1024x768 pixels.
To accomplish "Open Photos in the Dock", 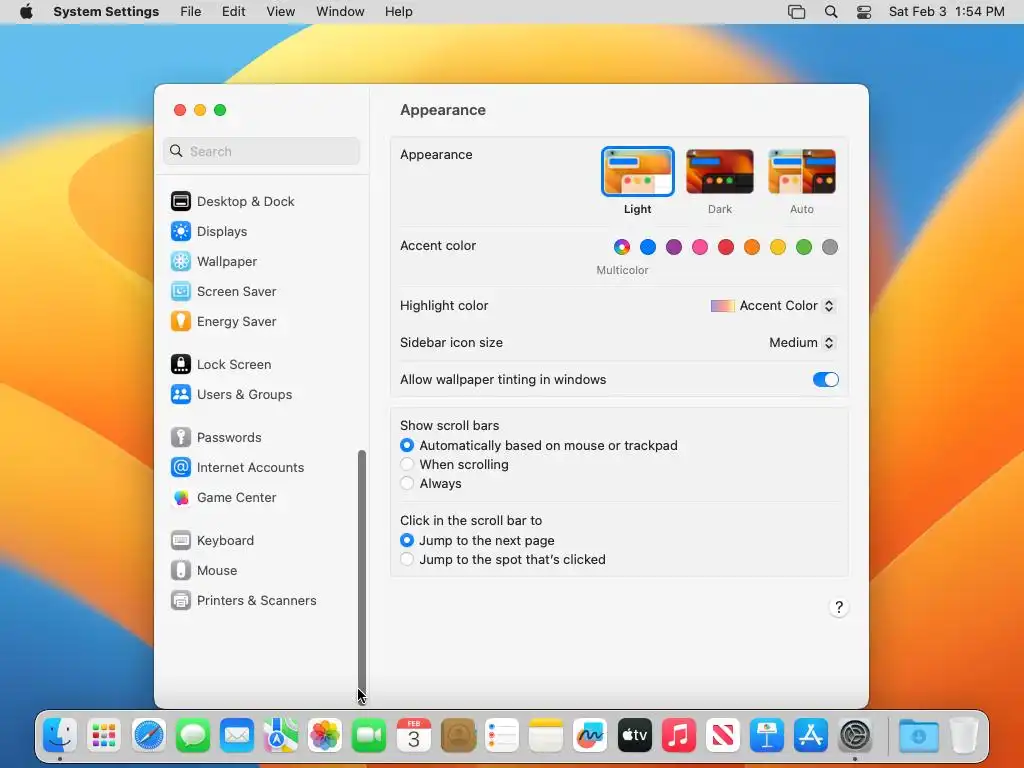I will point(325,735).
